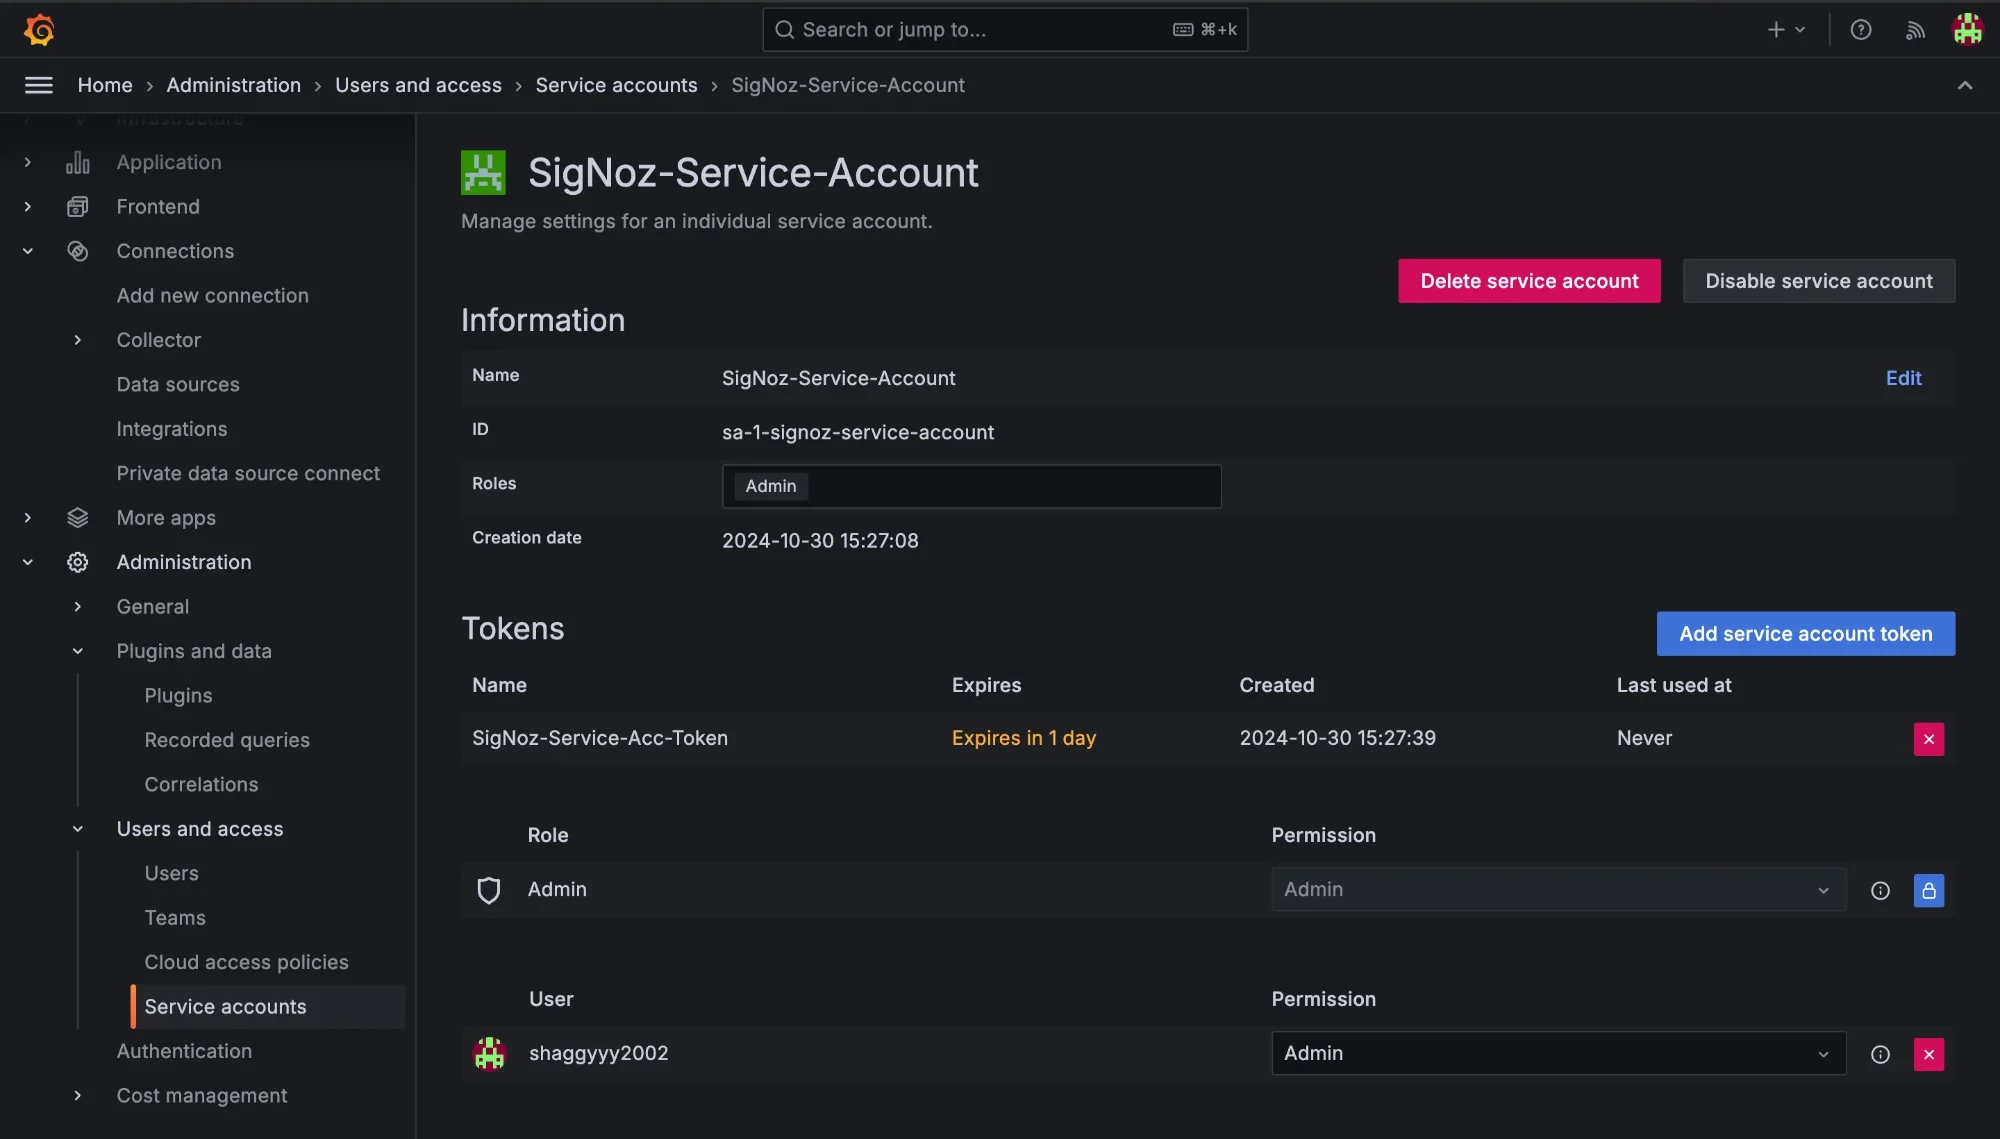Click the creation date 2024-10-30 15:27:08
Viewport: 2000px width, 1139px height.
[x=820, y=541]
